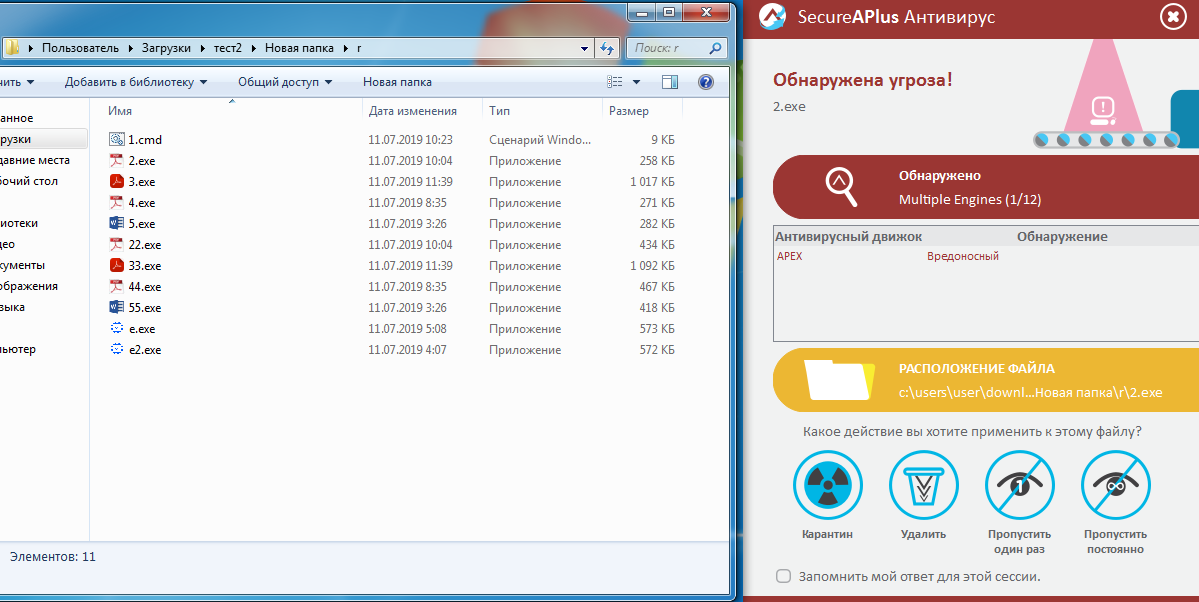Click the 572 КБ size cell
The width and height of the screenshot is (1199, 602).
pos(657,350)
